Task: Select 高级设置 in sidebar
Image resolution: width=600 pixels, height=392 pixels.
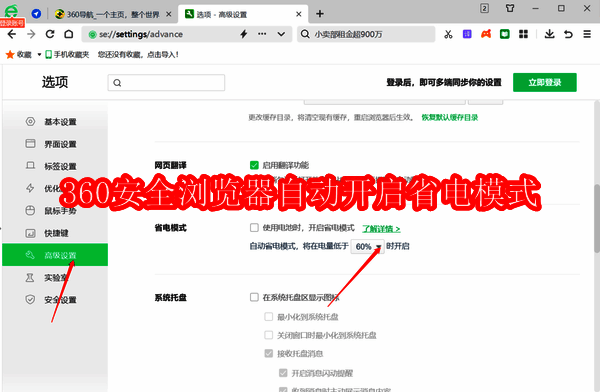Action: point(55,255)
